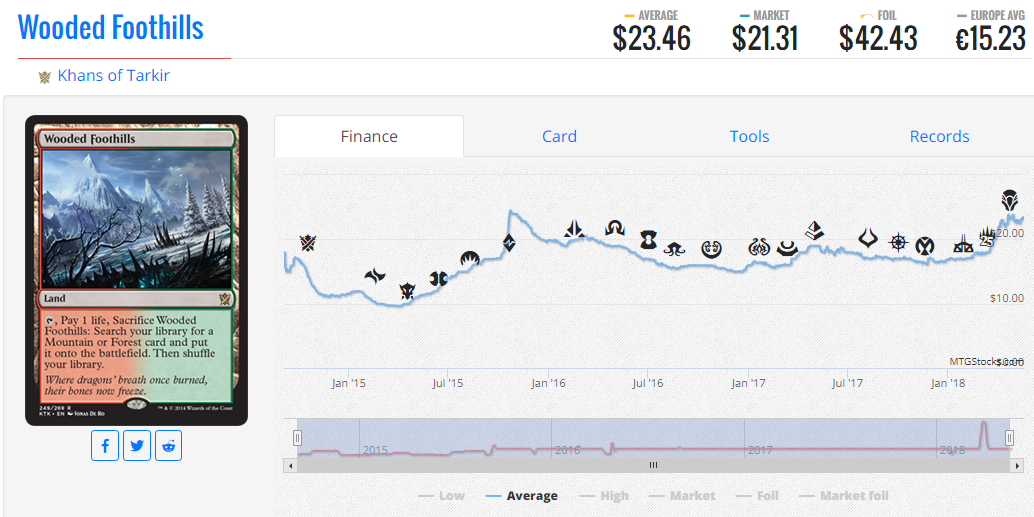Click the Dominaria set symbol at chart end
The height and width of the screenshot is (517, 1034).
click(x=1008, y=199)
